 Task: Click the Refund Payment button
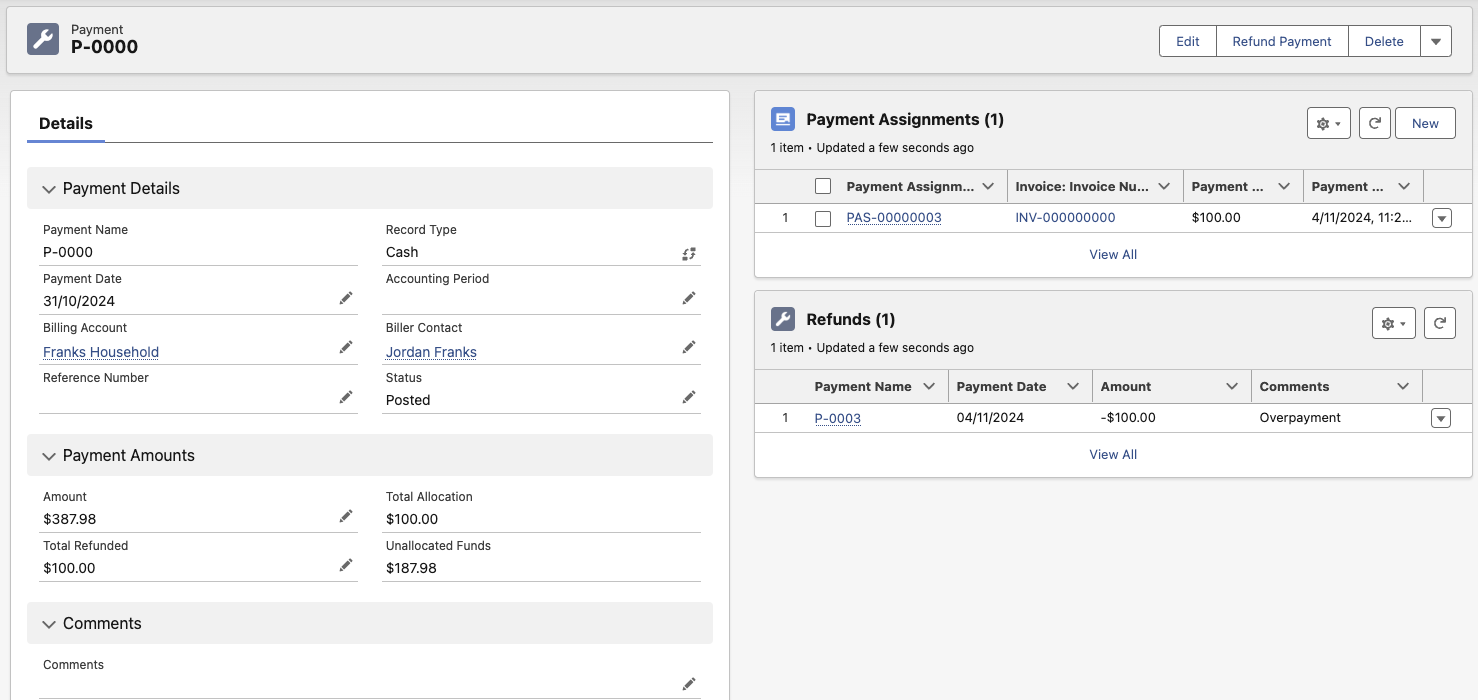tap(1281, 41)
